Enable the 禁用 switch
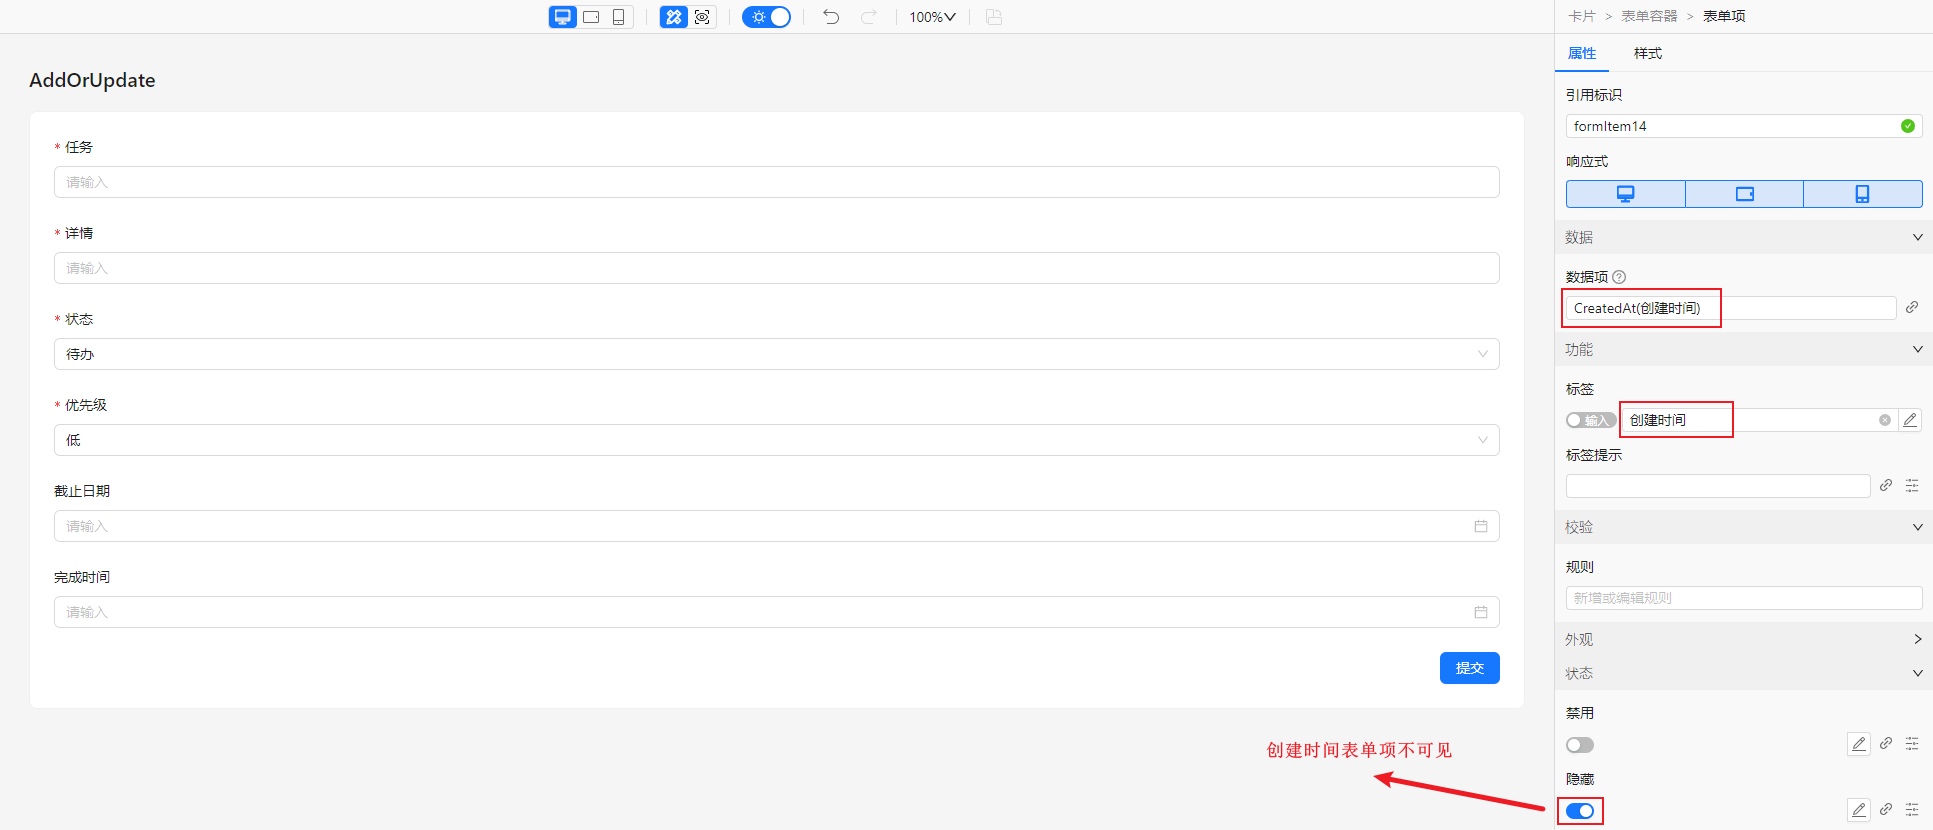 coord(1580,745)
